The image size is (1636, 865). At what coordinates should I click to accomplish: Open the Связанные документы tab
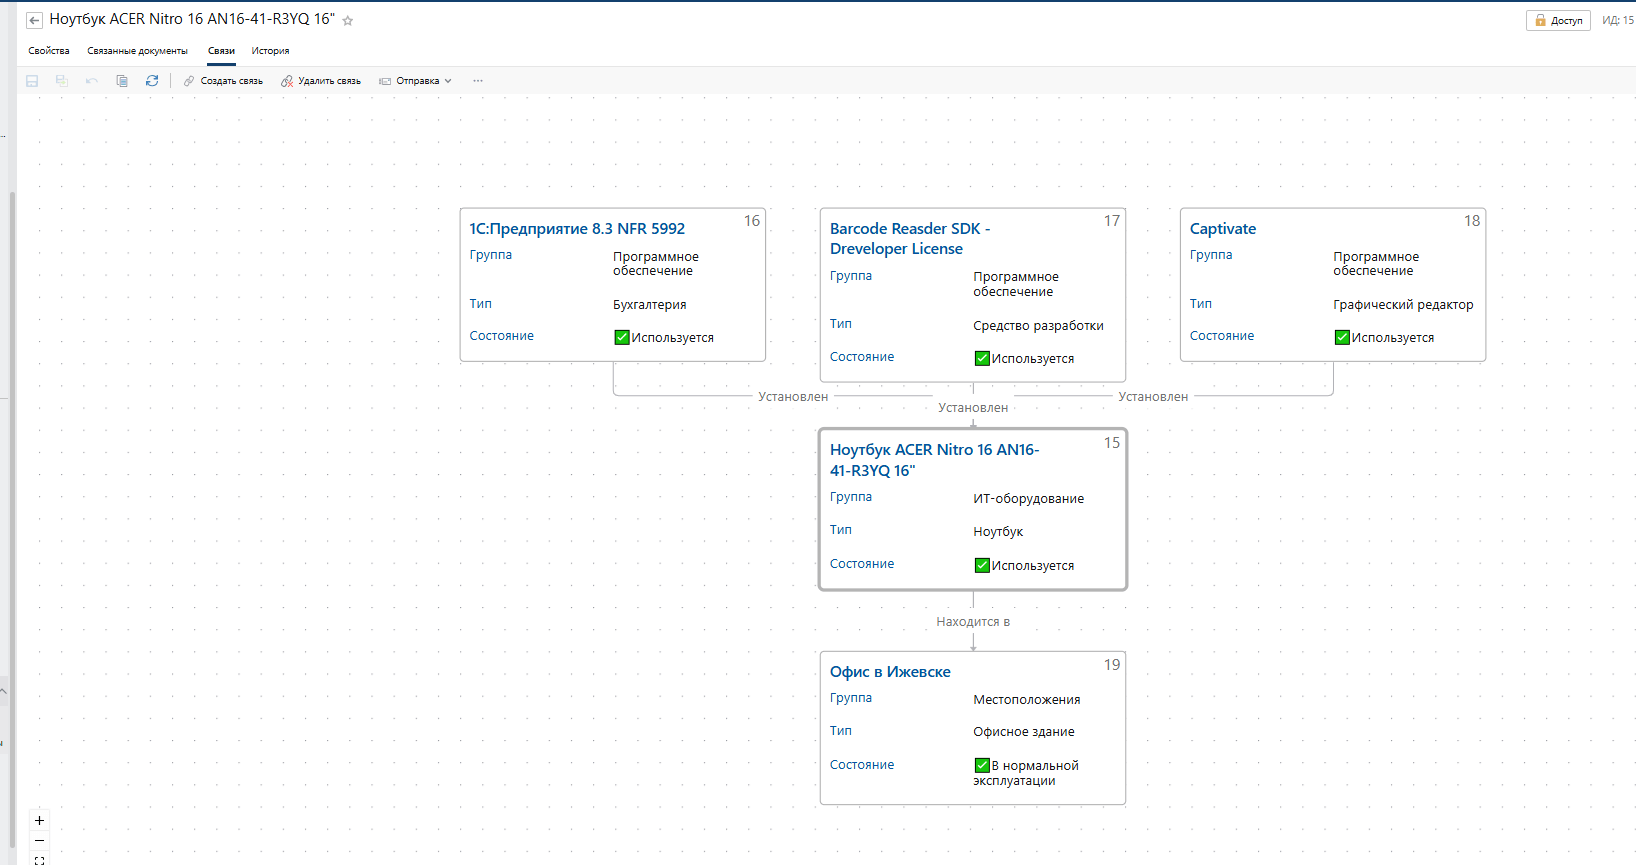click(137, 51)
